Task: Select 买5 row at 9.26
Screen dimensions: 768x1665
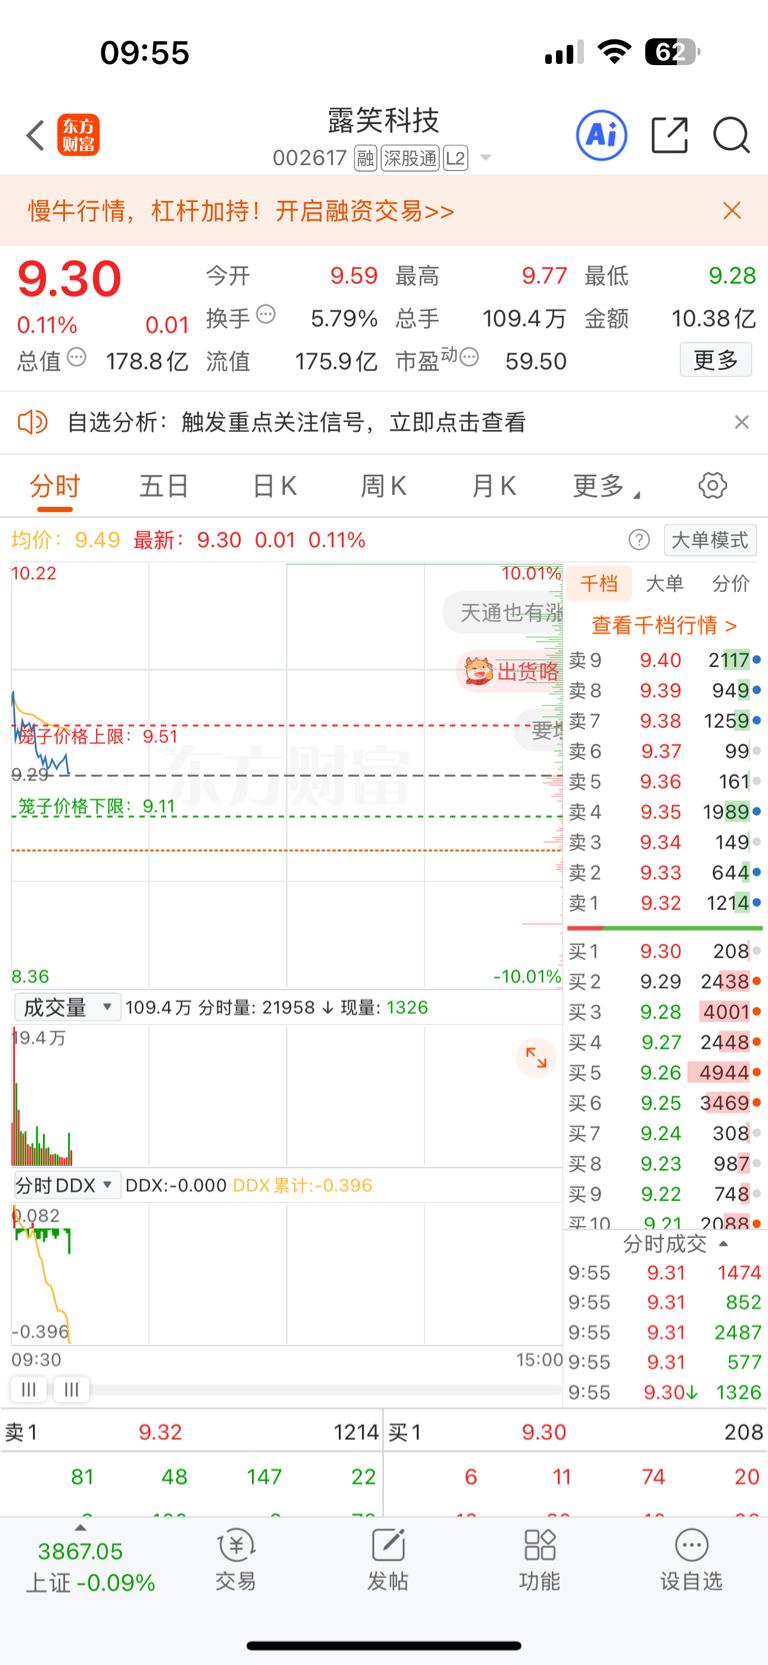Action: pos(665,1073)
